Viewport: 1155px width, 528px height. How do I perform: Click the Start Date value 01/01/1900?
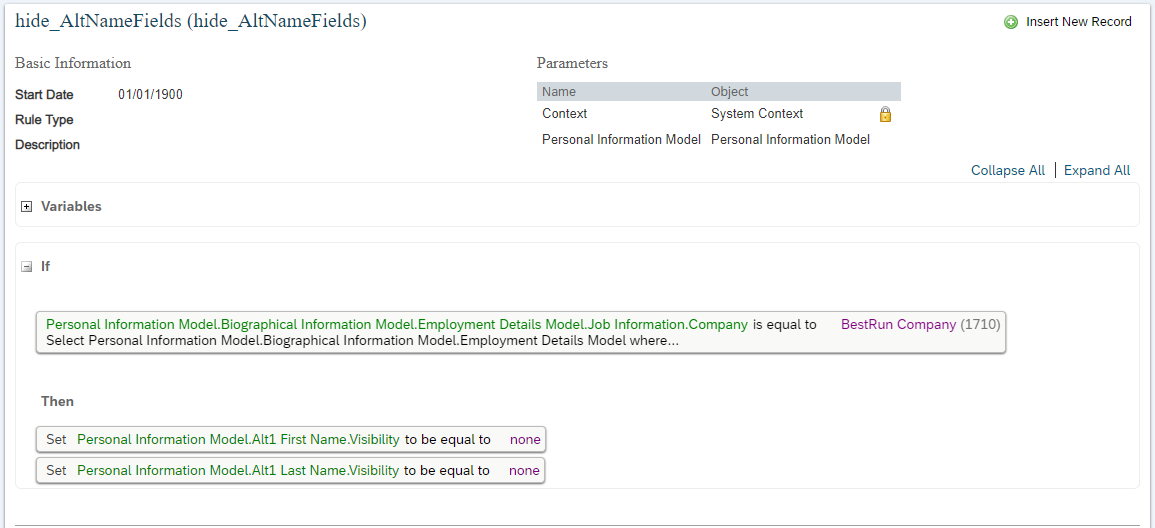[x=150, y=94]
